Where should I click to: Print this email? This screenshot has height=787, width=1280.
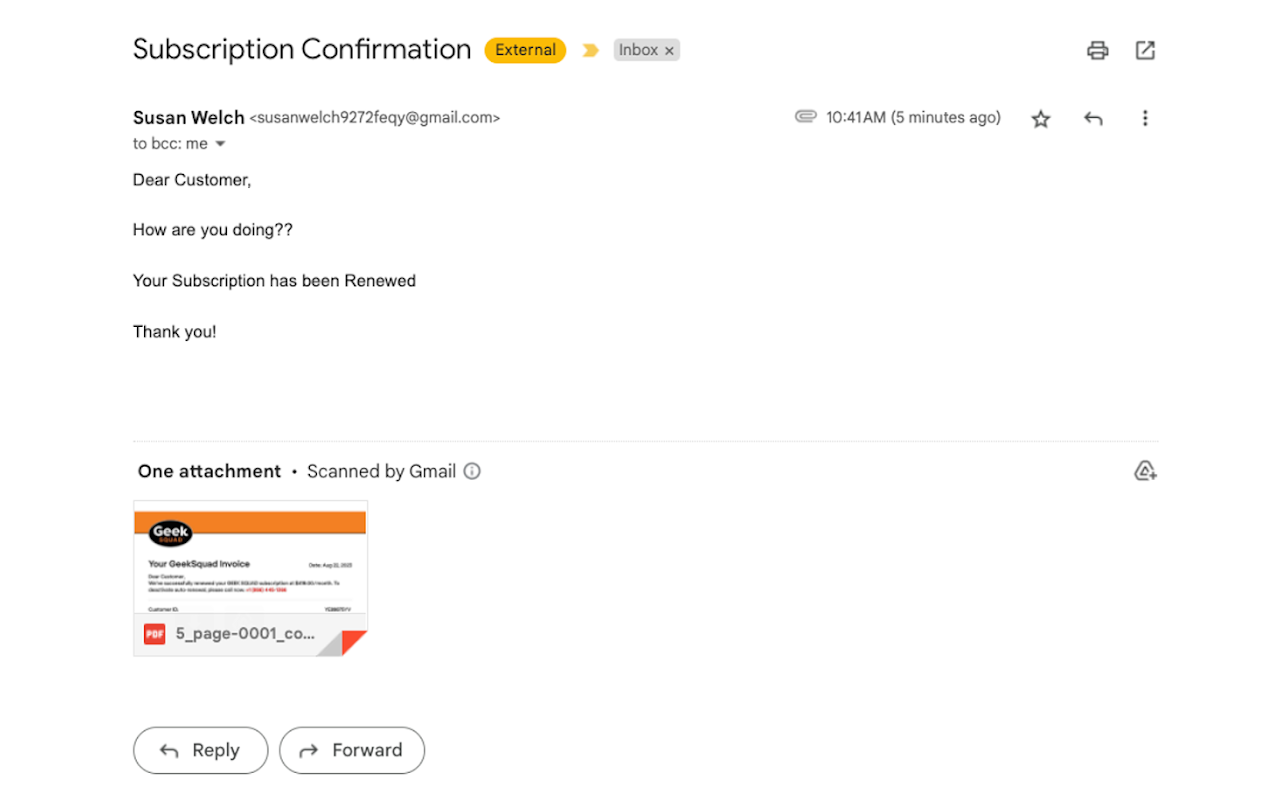tap(1097, 50)
